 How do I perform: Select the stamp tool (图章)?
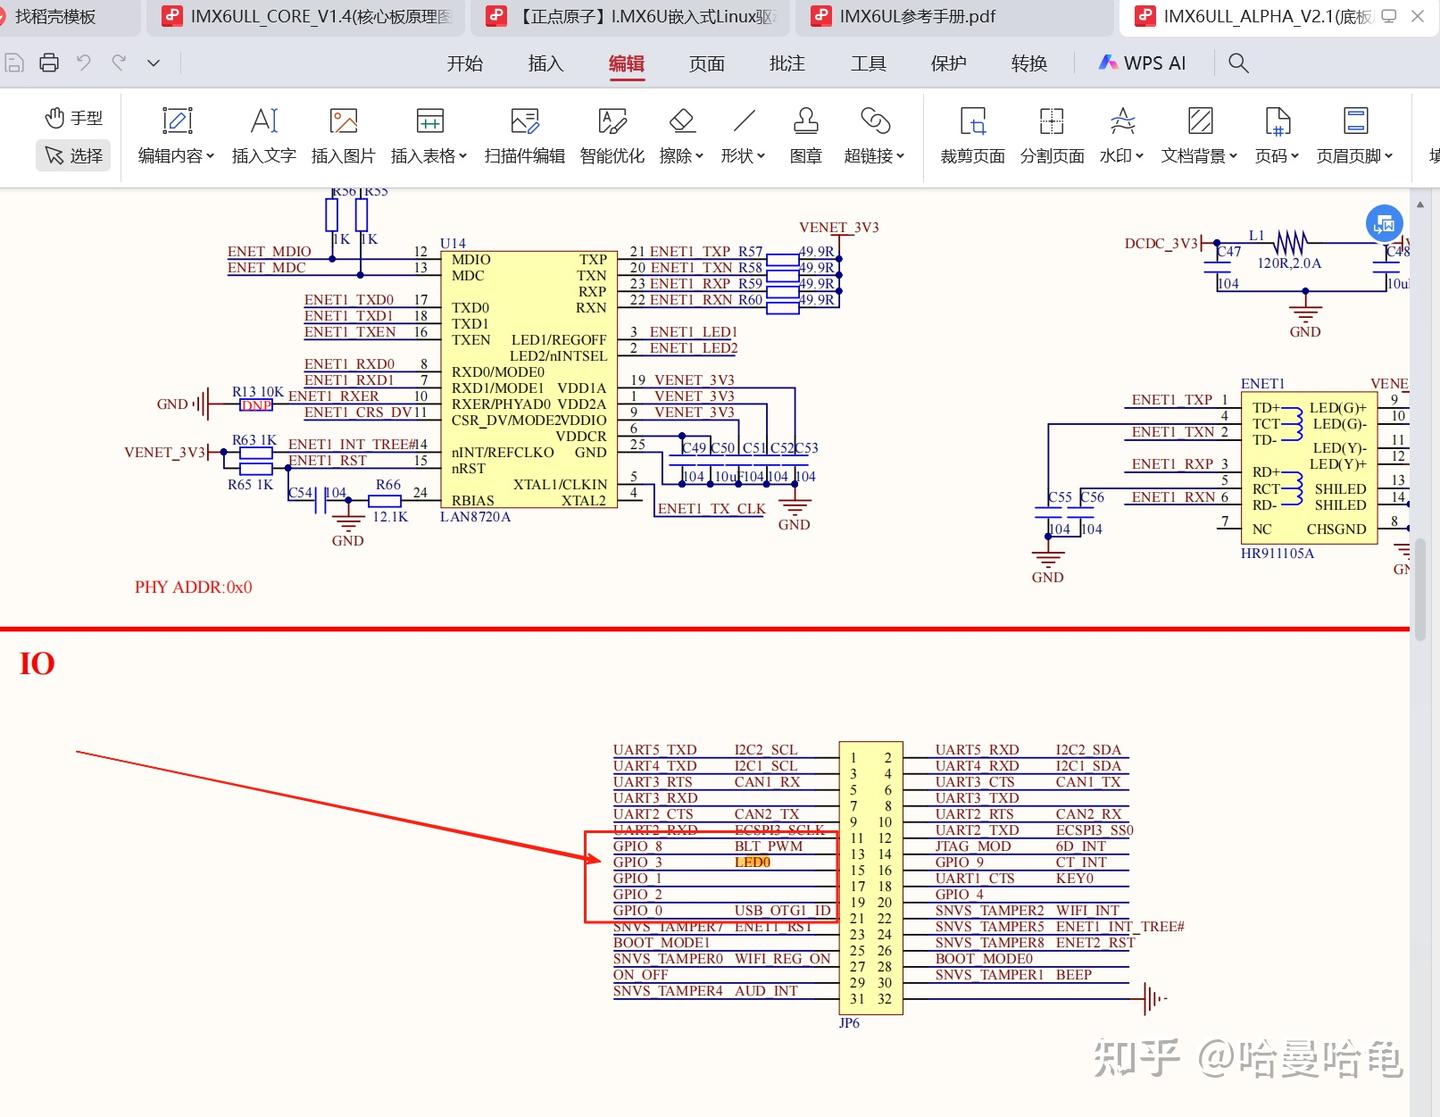coord(805,135)
